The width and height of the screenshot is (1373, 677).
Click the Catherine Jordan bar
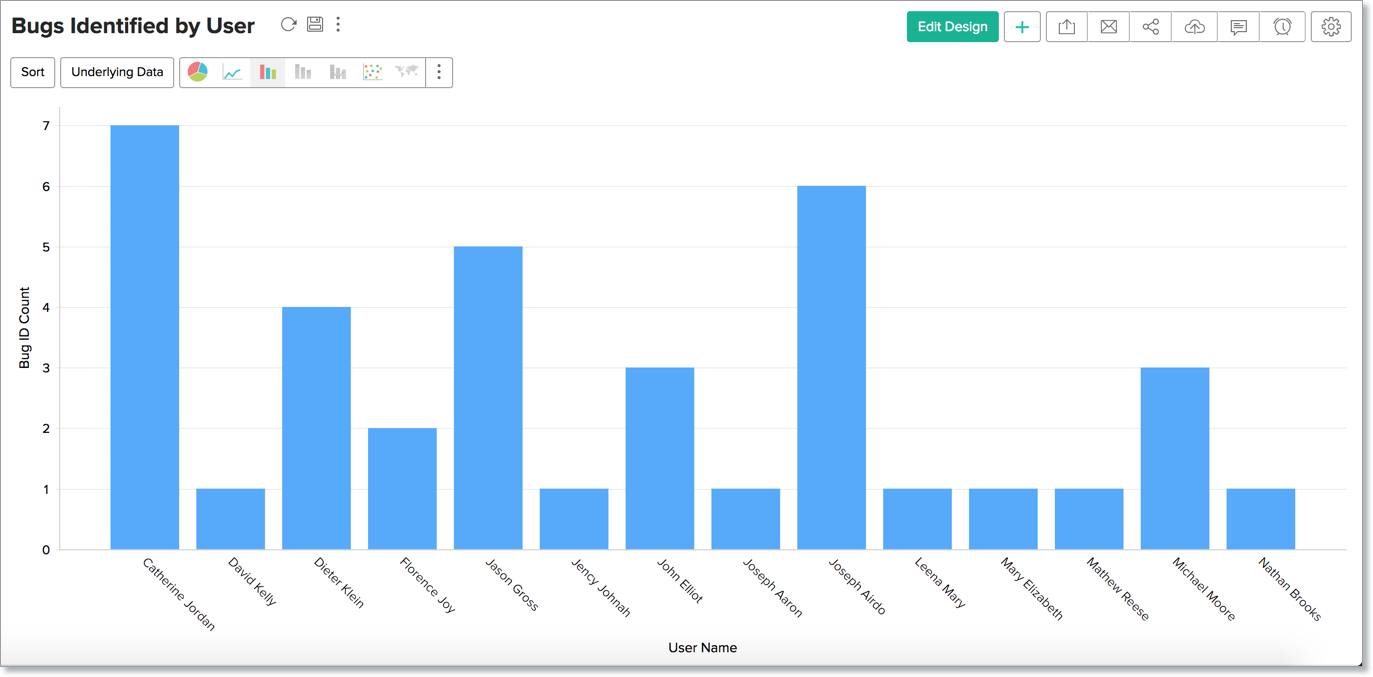[145, 337]
